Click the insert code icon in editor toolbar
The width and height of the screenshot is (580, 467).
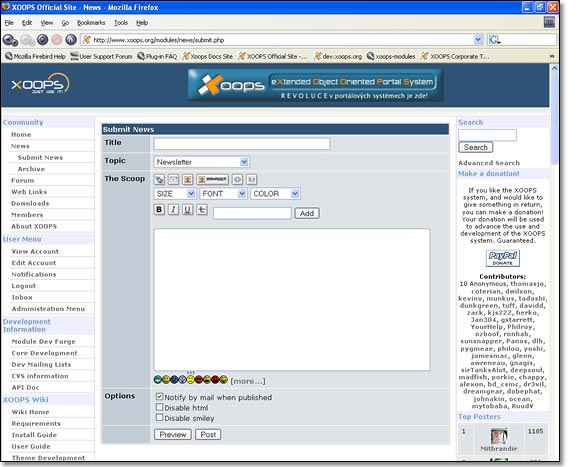click(x=237, y=180)
